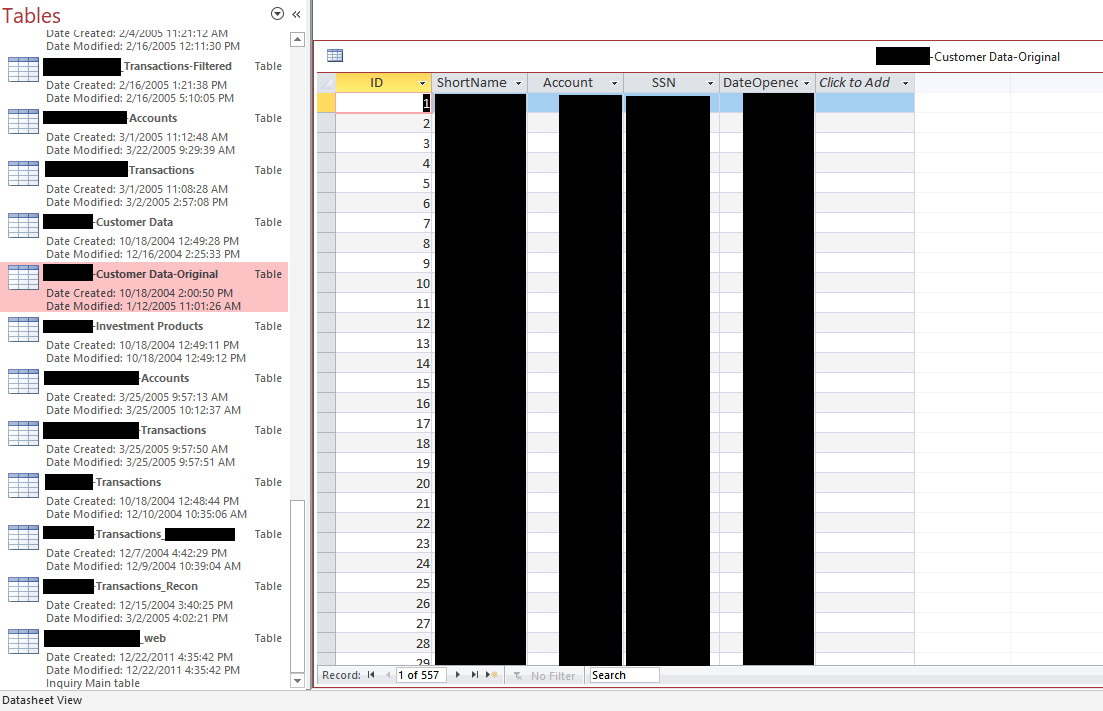Image resolution: width=1103 pixels, height=711 pixels.
Task: Select row selector for record 1
Action: click(x=326, y=103)
